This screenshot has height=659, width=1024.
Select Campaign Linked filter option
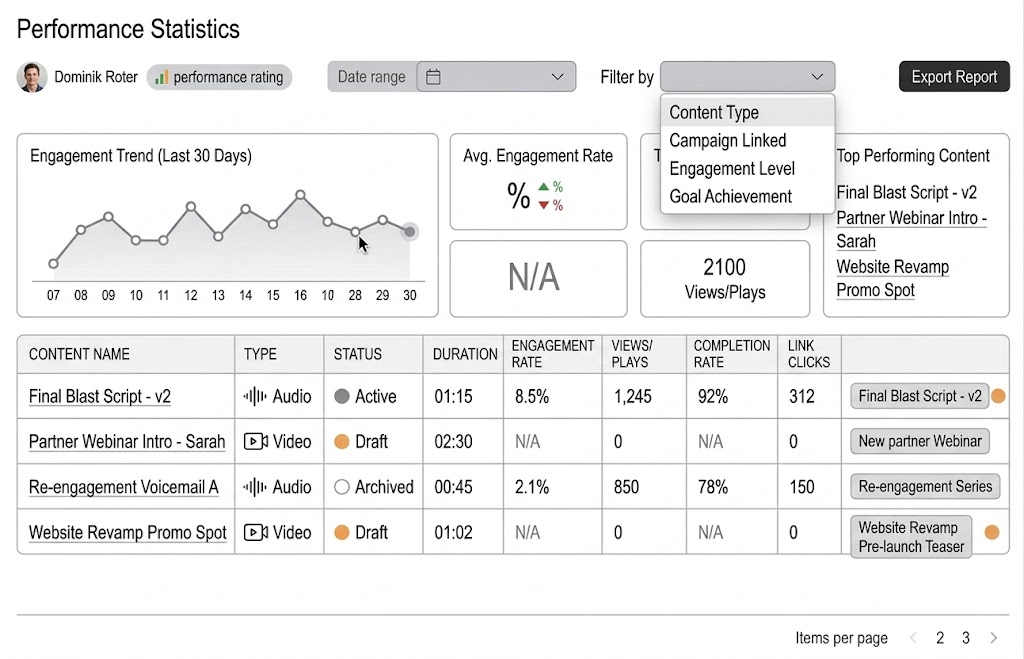(747, 140)
